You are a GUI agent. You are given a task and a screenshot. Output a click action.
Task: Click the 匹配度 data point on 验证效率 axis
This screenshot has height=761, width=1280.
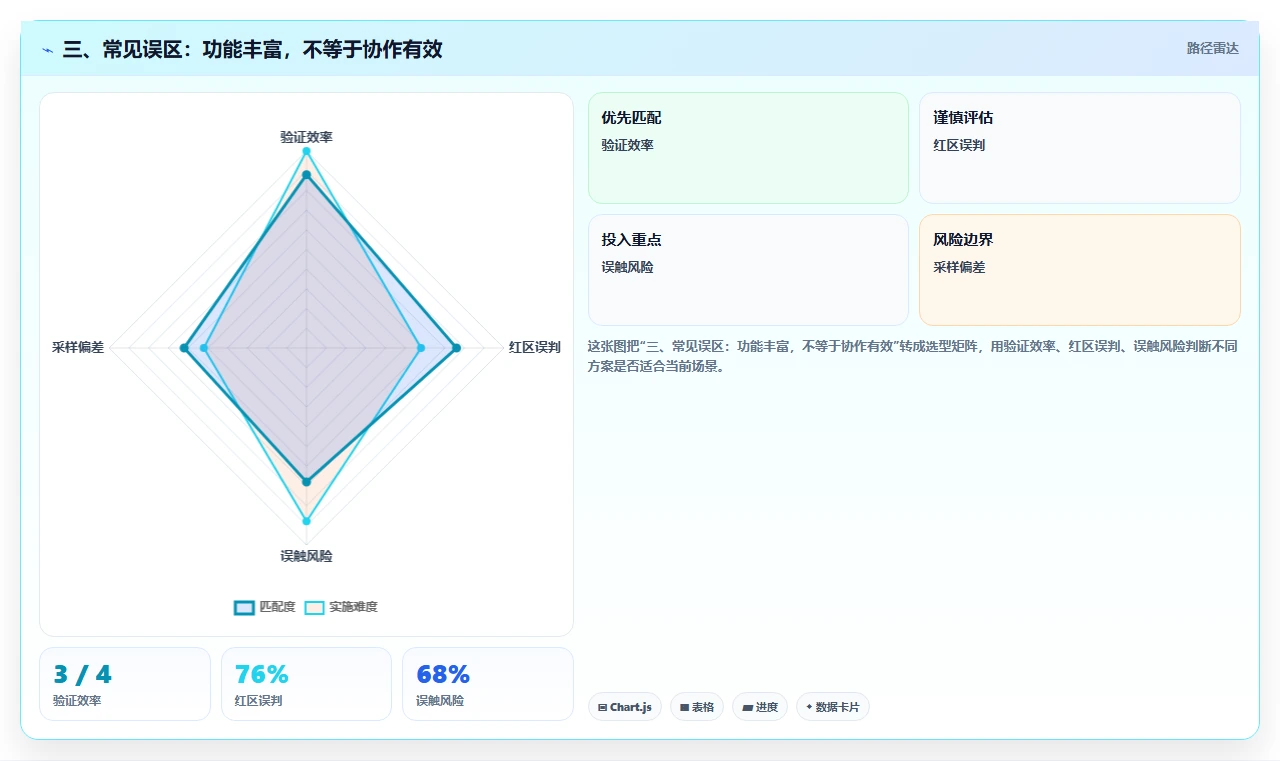tap(306, 175)
